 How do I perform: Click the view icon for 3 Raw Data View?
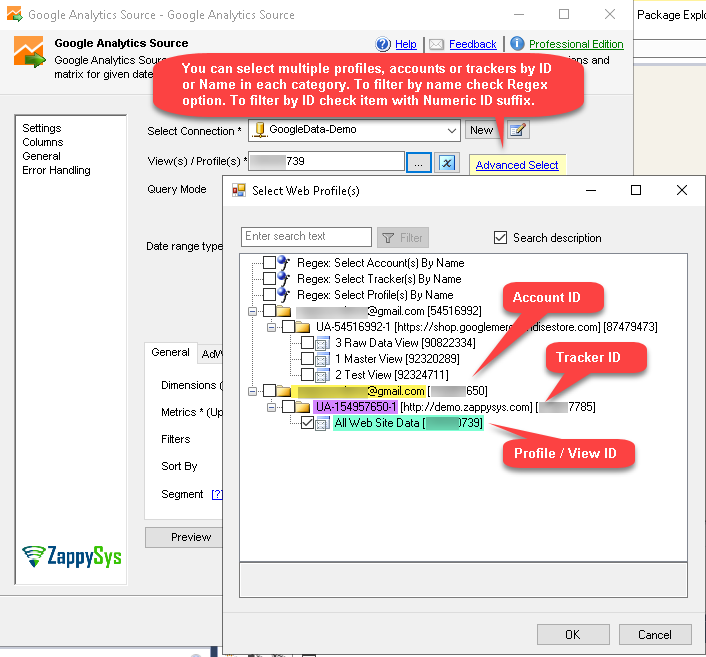[322, 343]
